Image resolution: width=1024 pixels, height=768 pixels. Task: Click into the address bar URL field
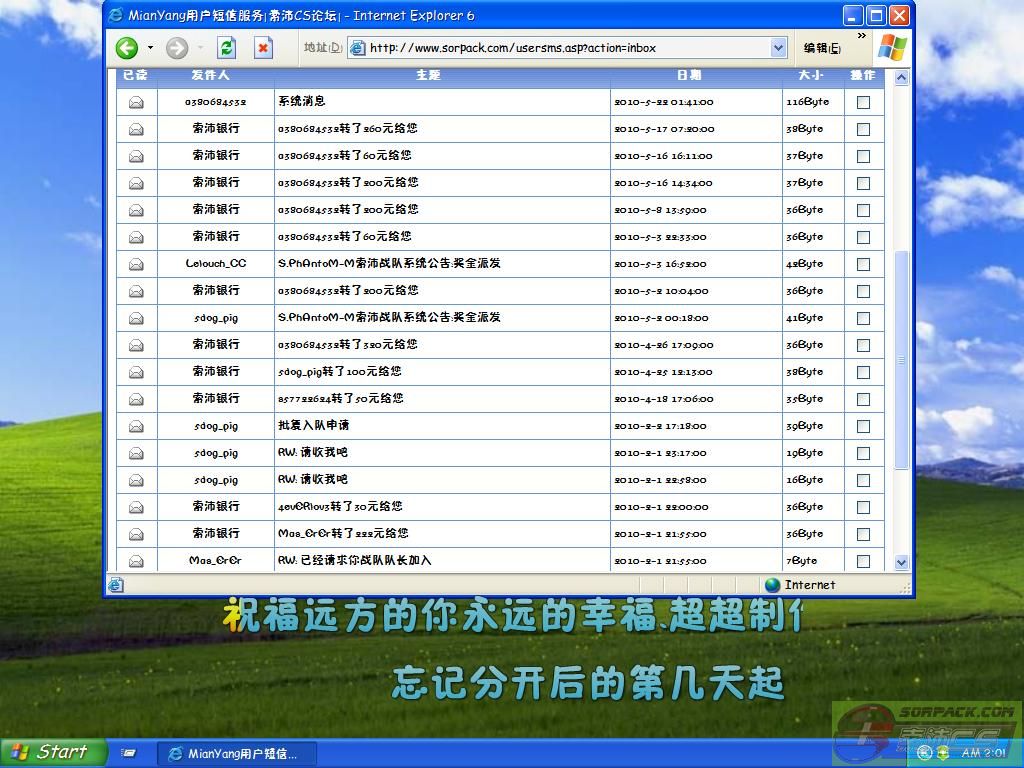[560, 48]
